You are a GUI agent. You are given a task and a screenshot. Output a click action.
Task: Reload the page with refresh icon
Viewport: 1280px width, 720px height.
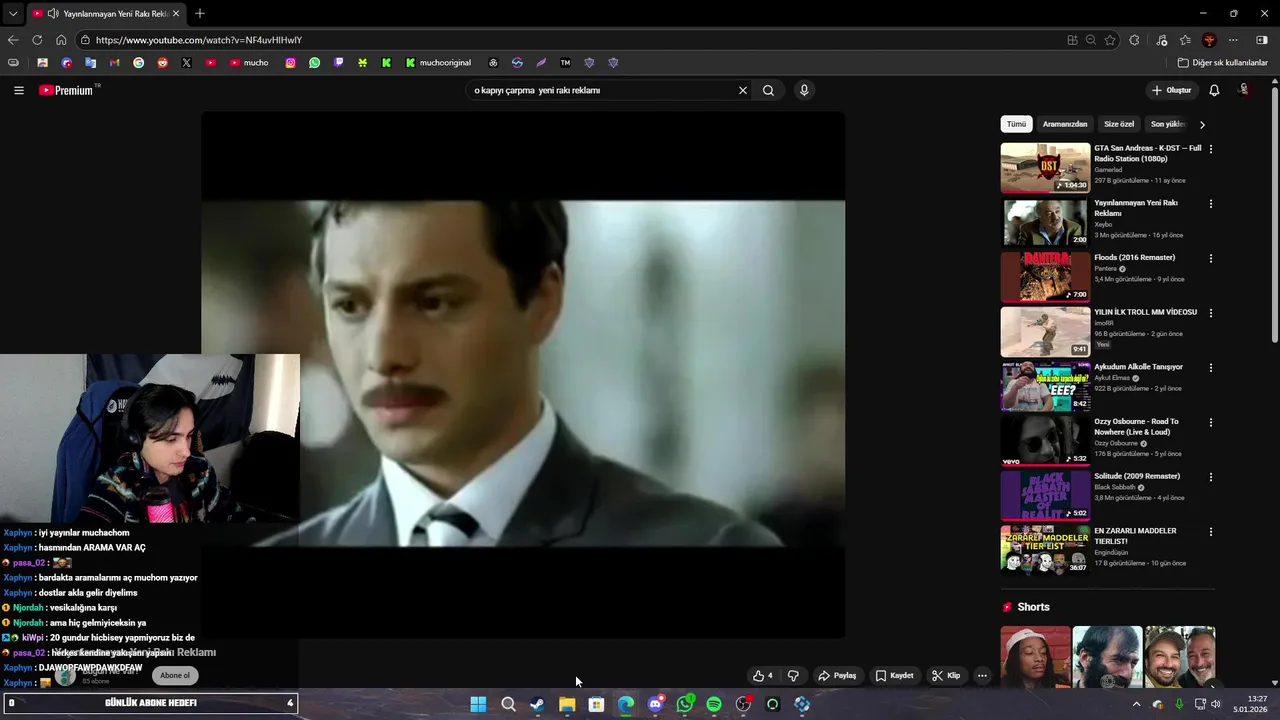37,40
